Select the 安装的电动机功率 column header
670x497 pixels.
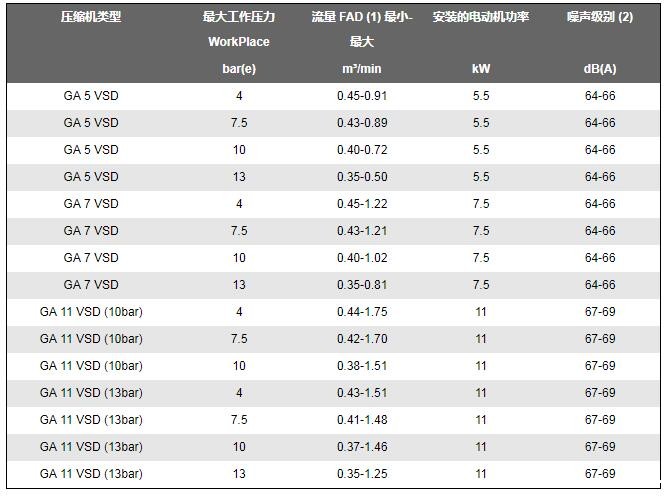481,17
